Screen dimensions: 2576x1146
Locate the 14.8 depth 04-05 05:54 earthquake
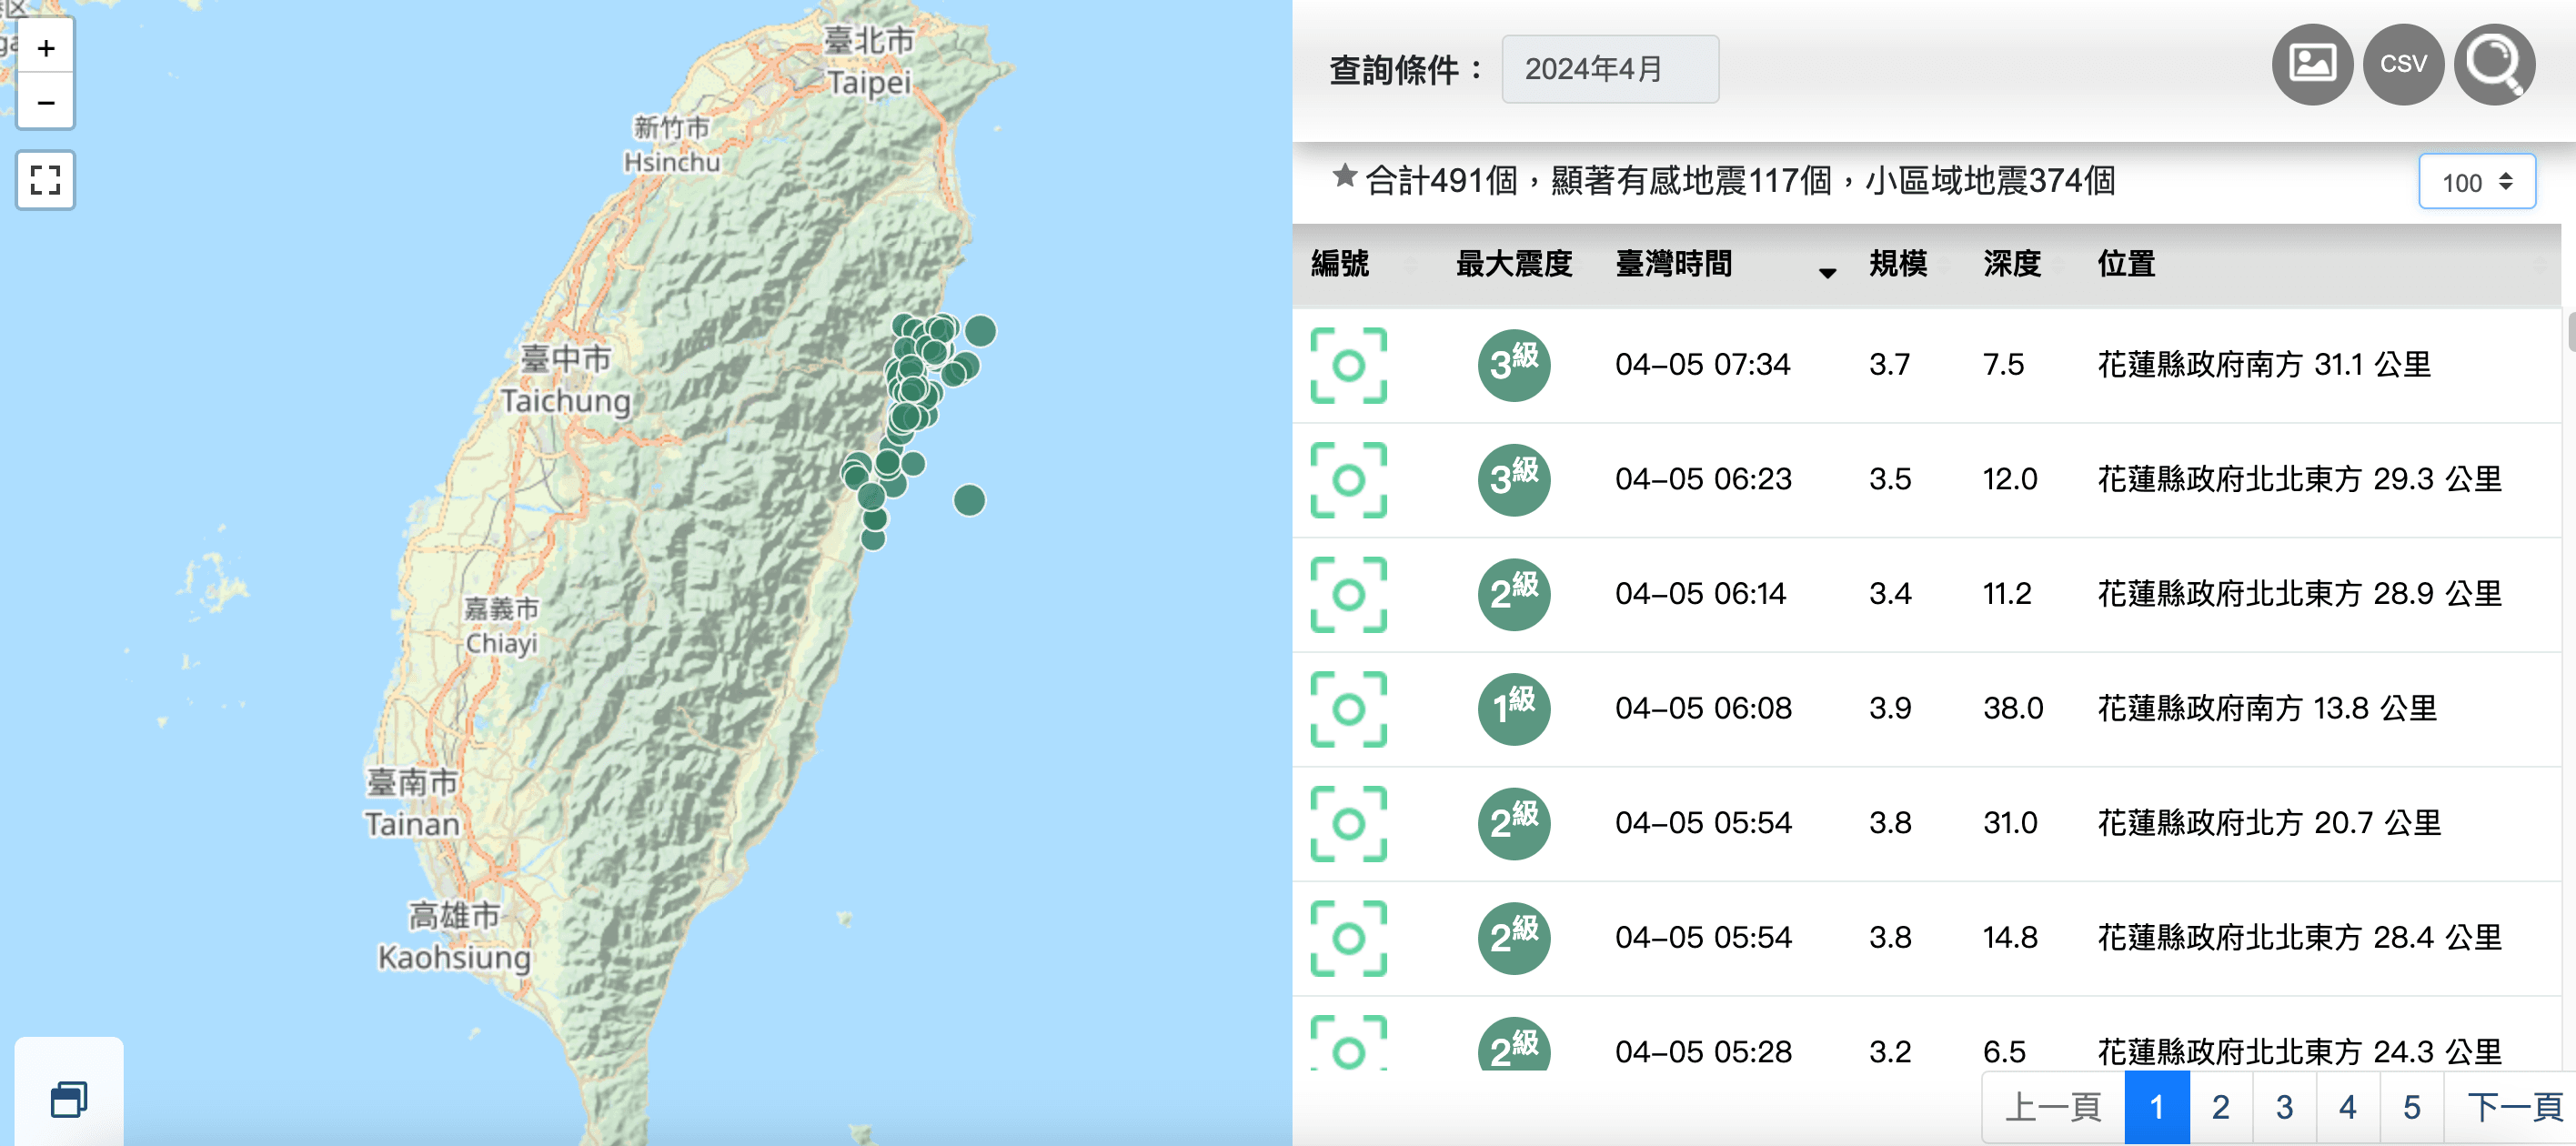(x=1348, y=938)
